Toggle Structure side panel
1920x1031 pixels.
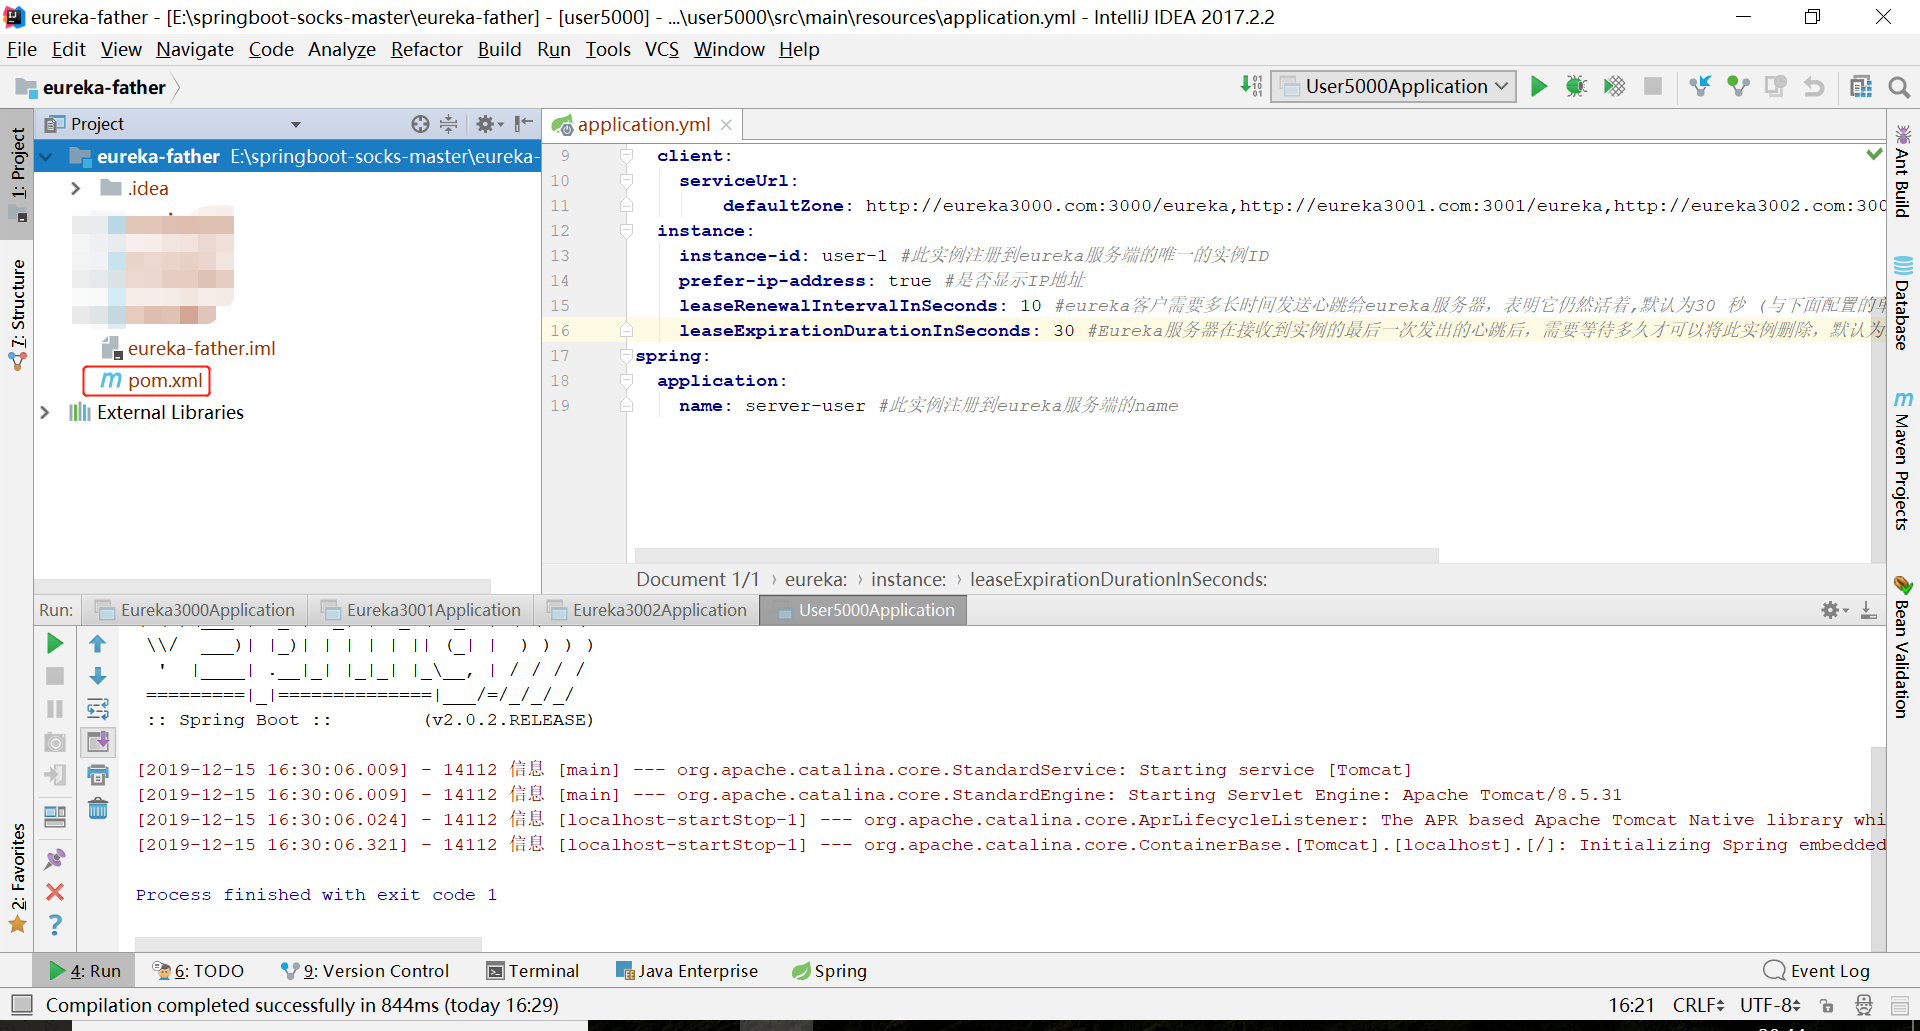[18, 314]
